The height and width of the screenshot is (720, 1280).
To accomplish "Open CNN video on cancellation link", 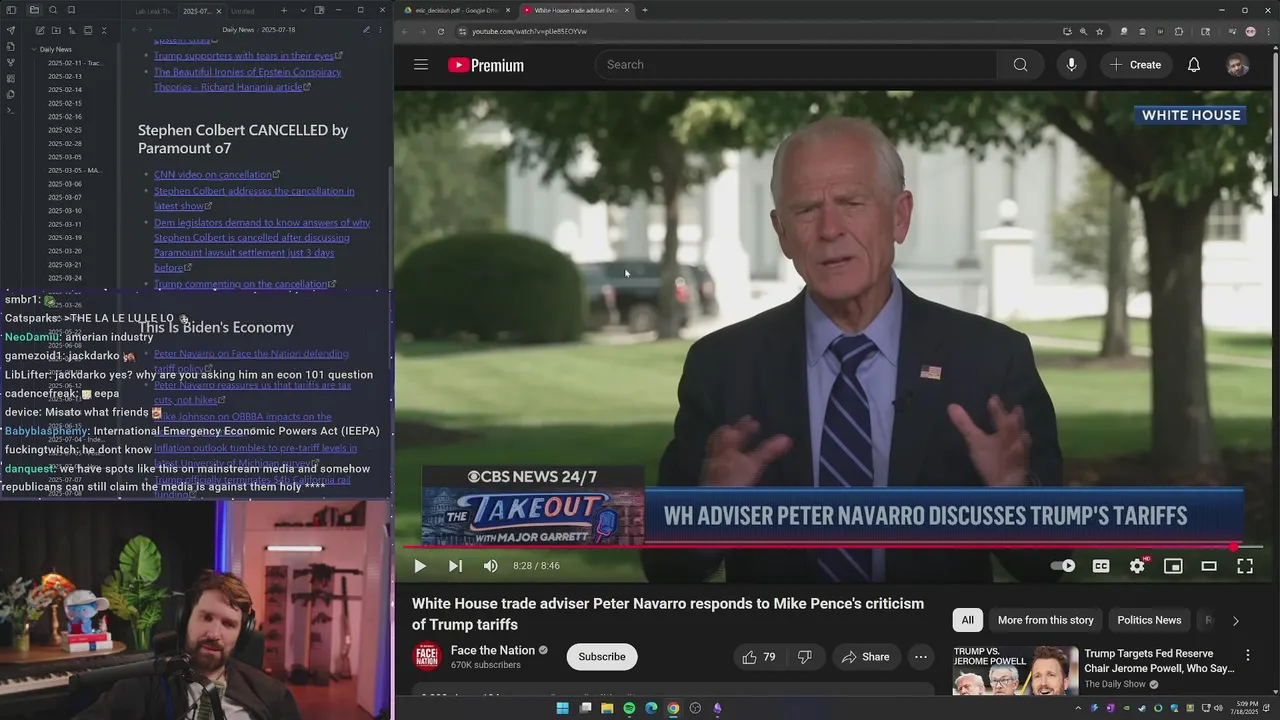I will coord(213,175).
